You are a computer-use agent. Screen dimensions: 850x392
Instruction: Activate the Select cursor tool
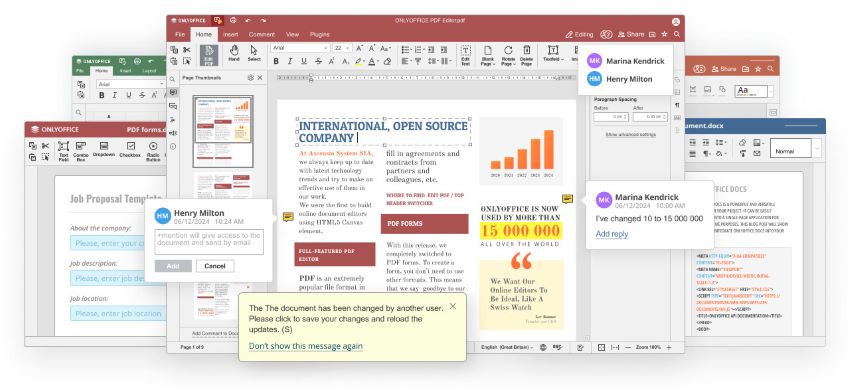(254, 53)
